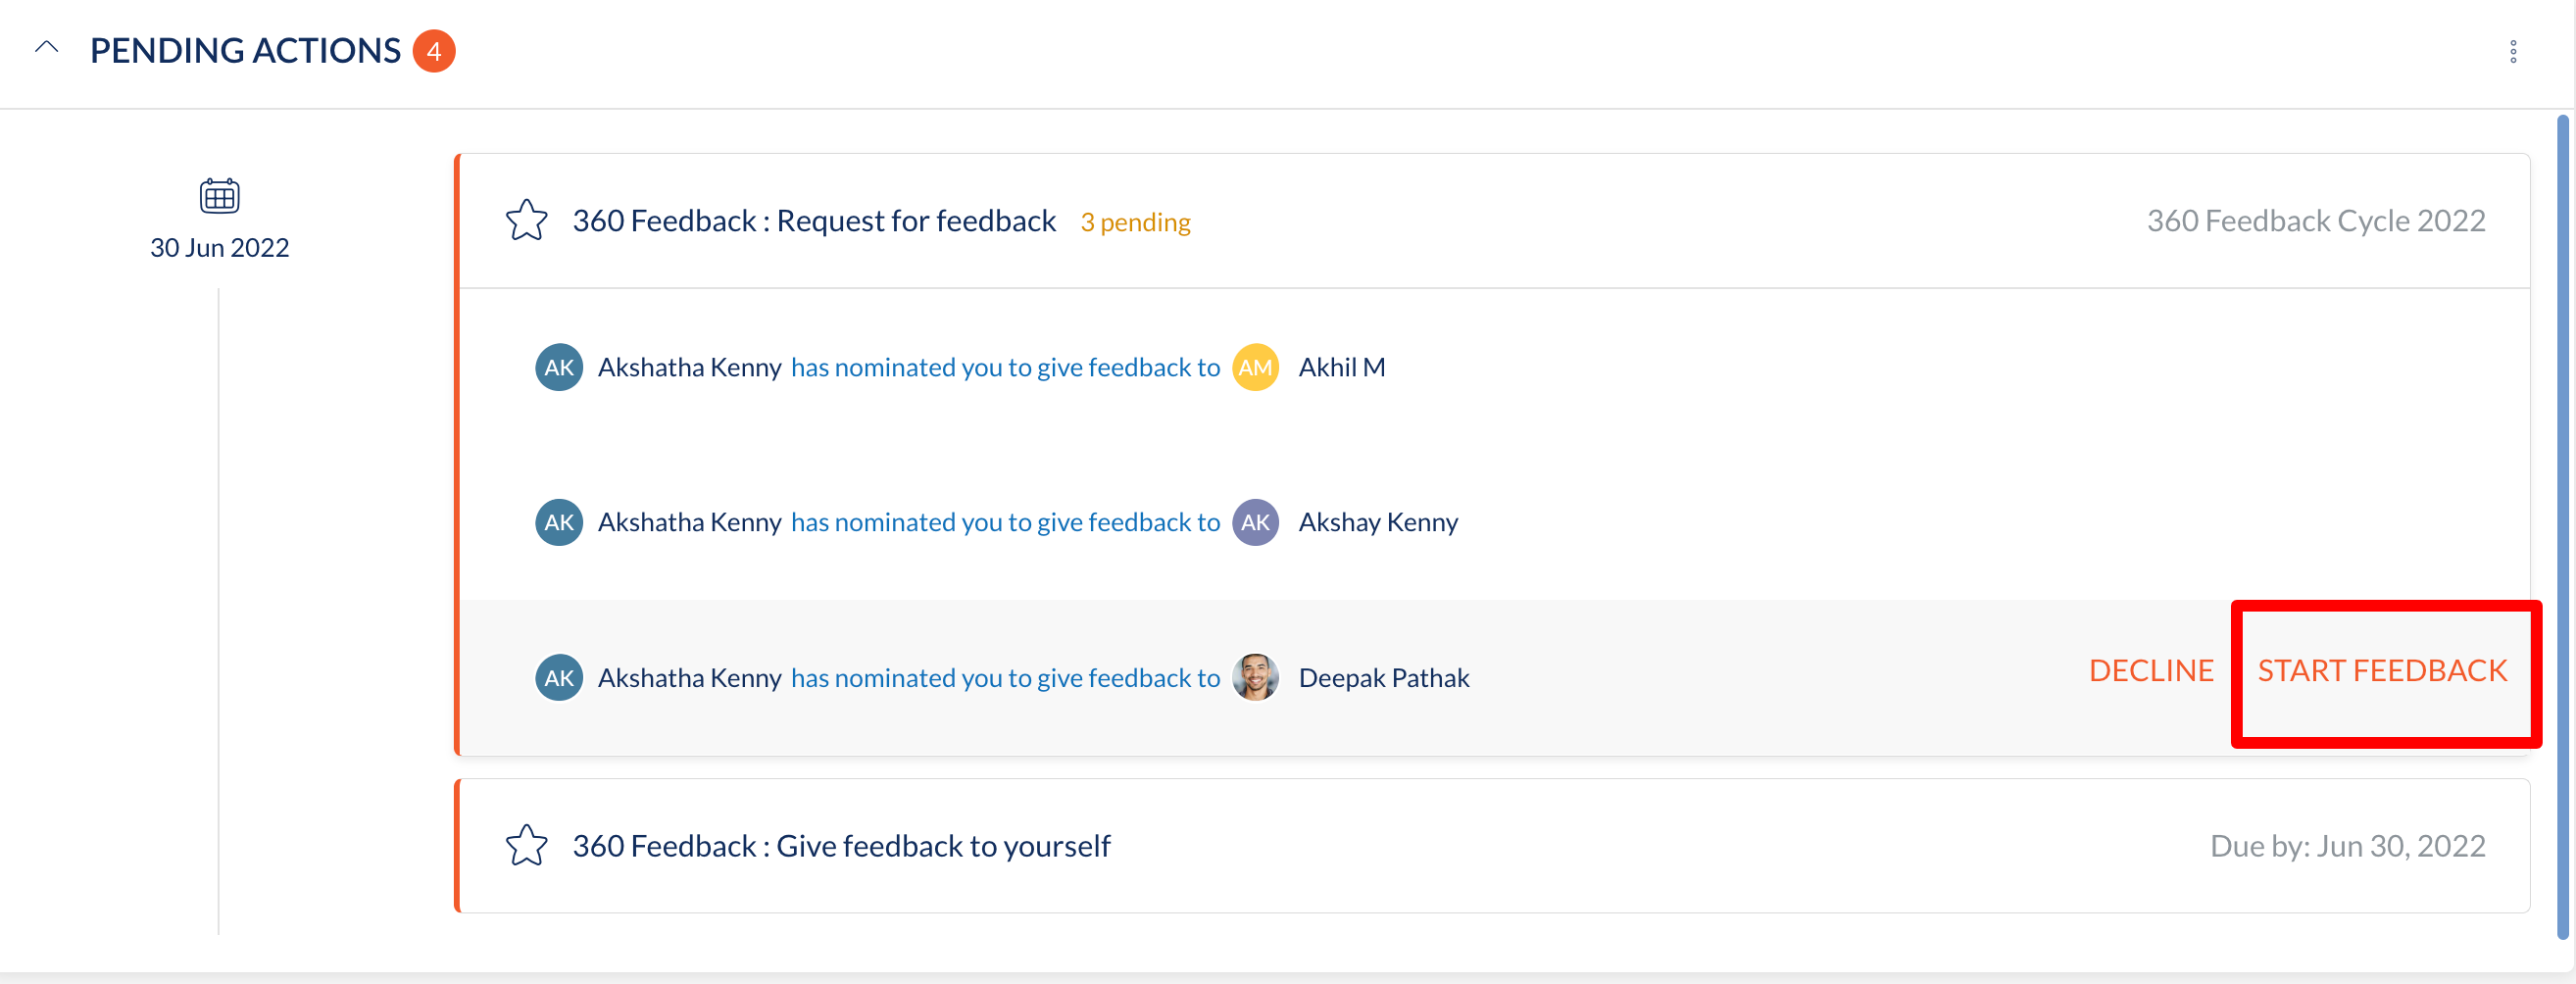Image resolution: width=2576 pixels, height=984 pixels.
Task: Click the 360 Feedback Cycle 2022 text
Action: (x=2316, y=220)
